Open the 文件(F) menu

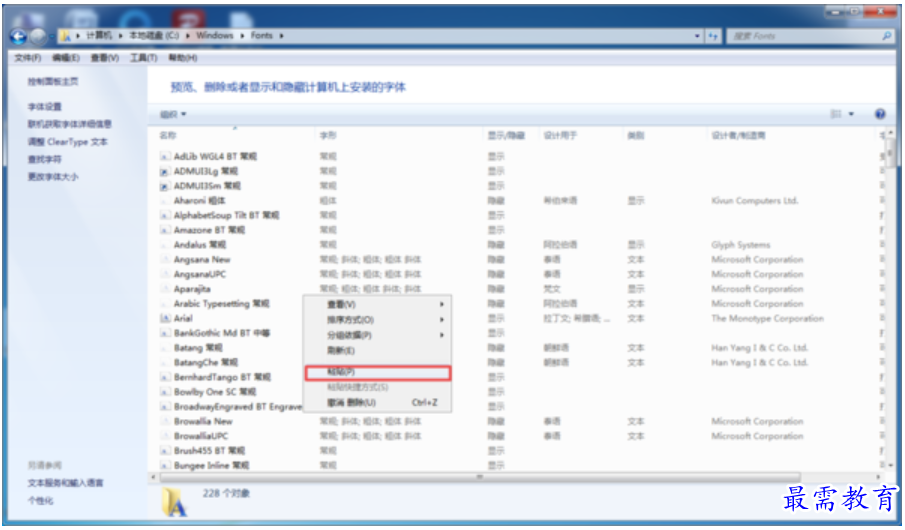tap(28, 58)
